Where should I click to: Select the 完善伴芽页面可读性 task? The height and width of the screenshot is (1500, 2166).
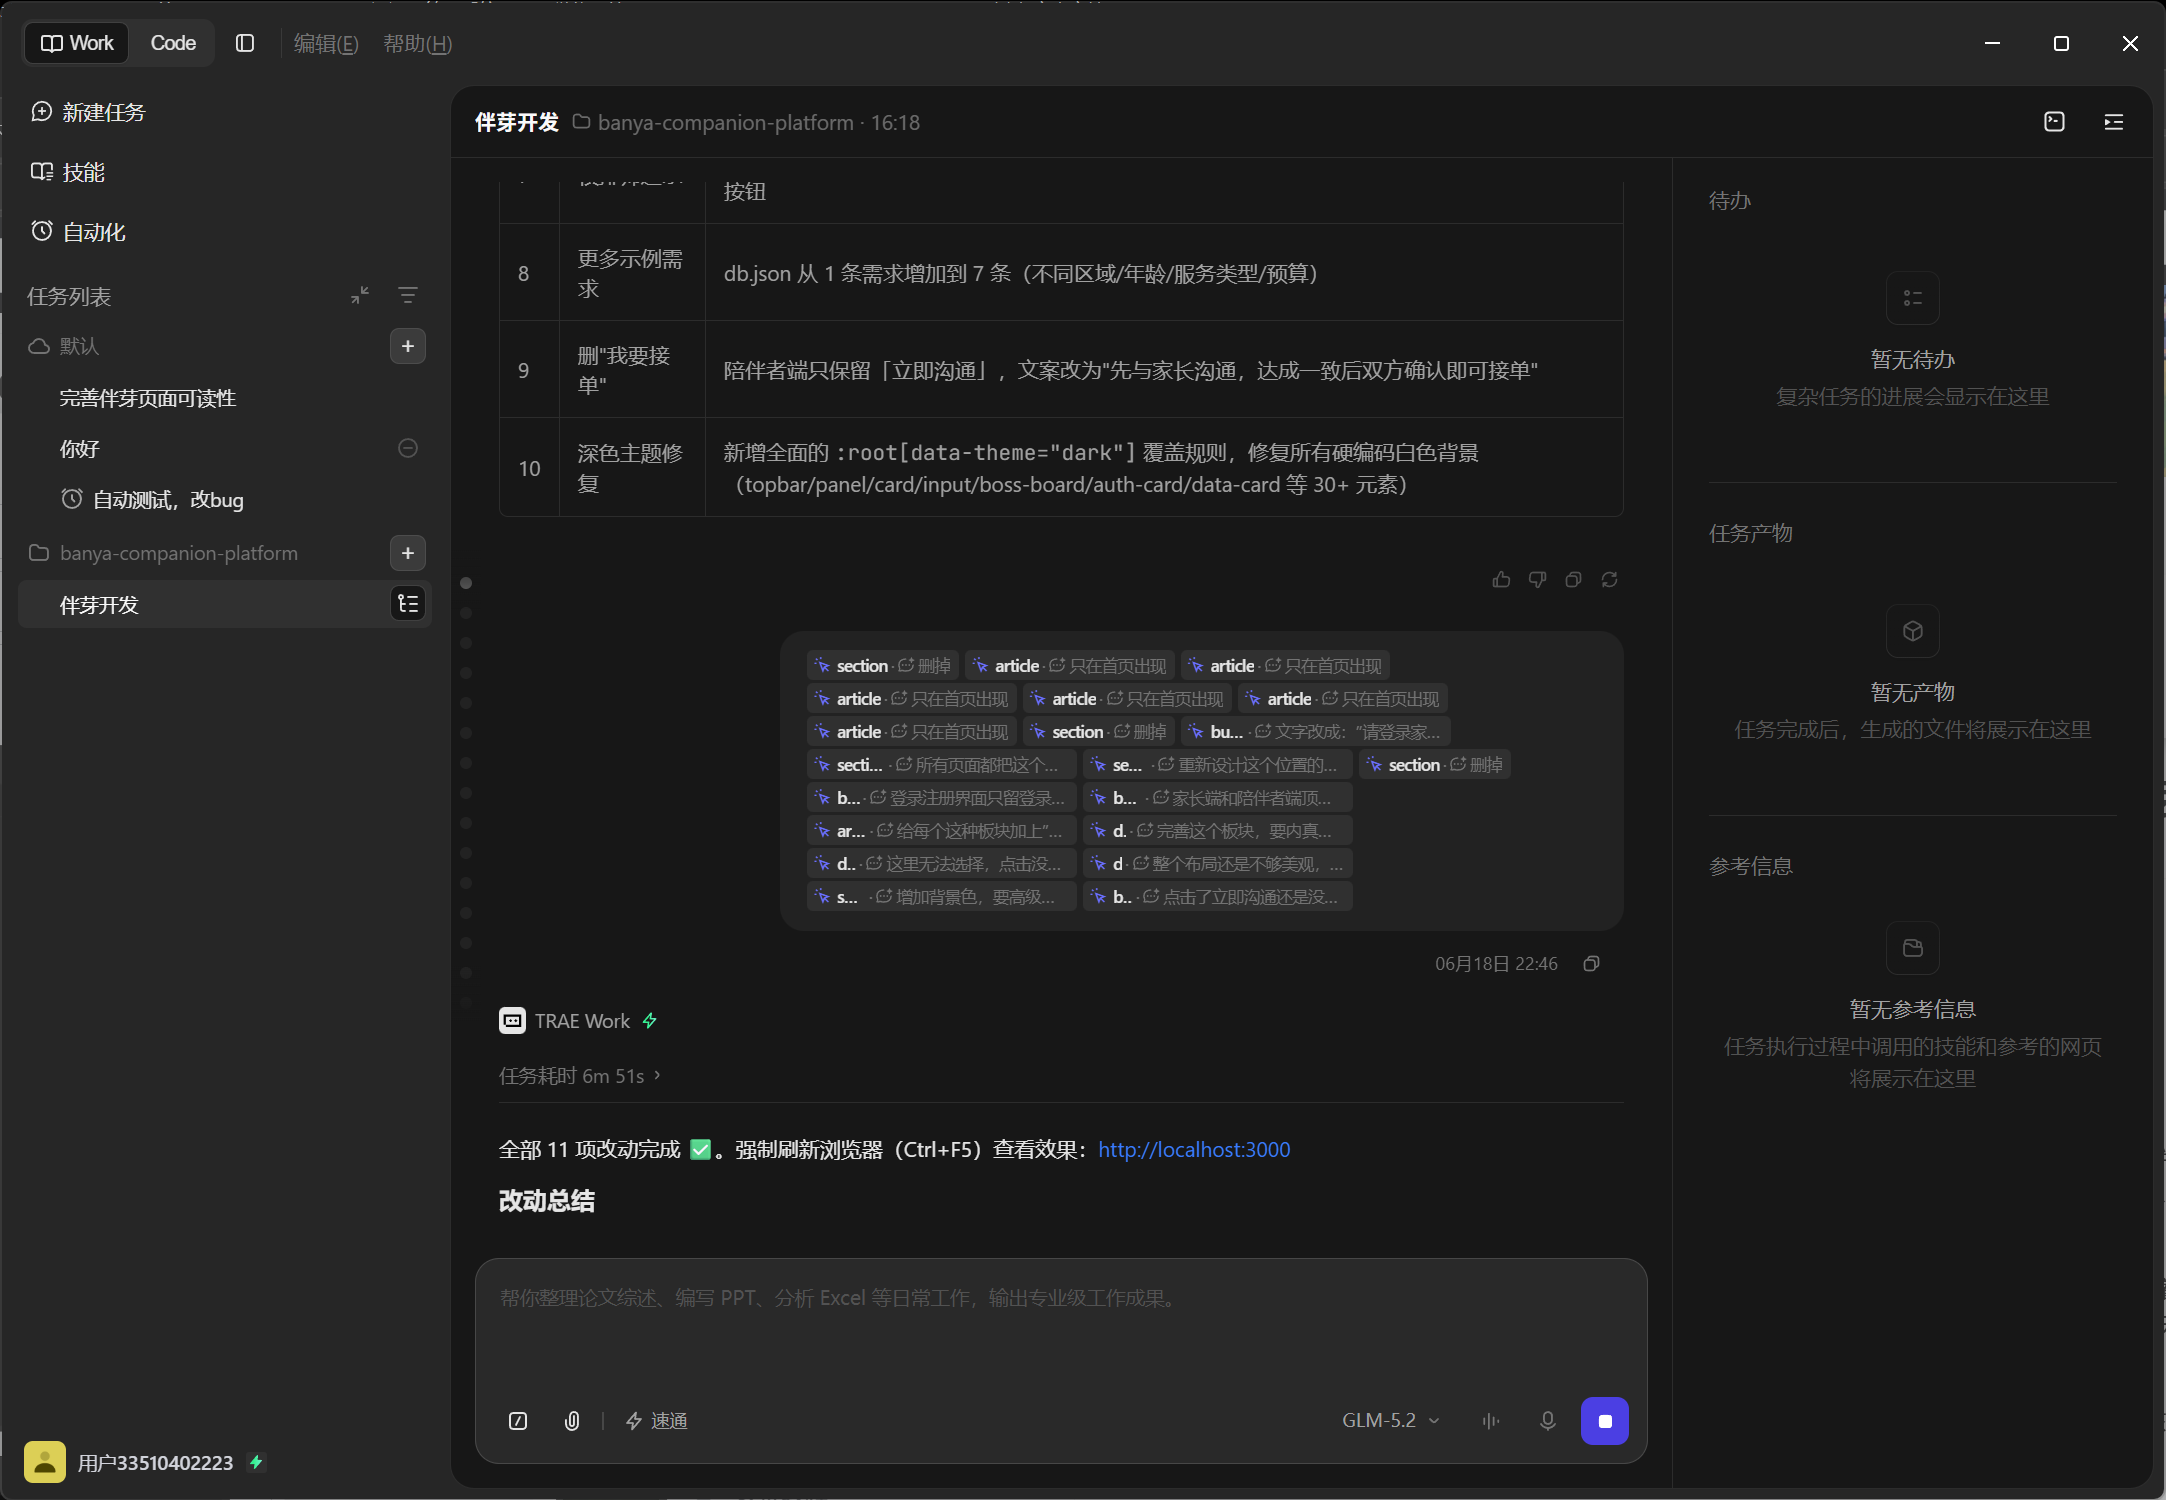148,398
